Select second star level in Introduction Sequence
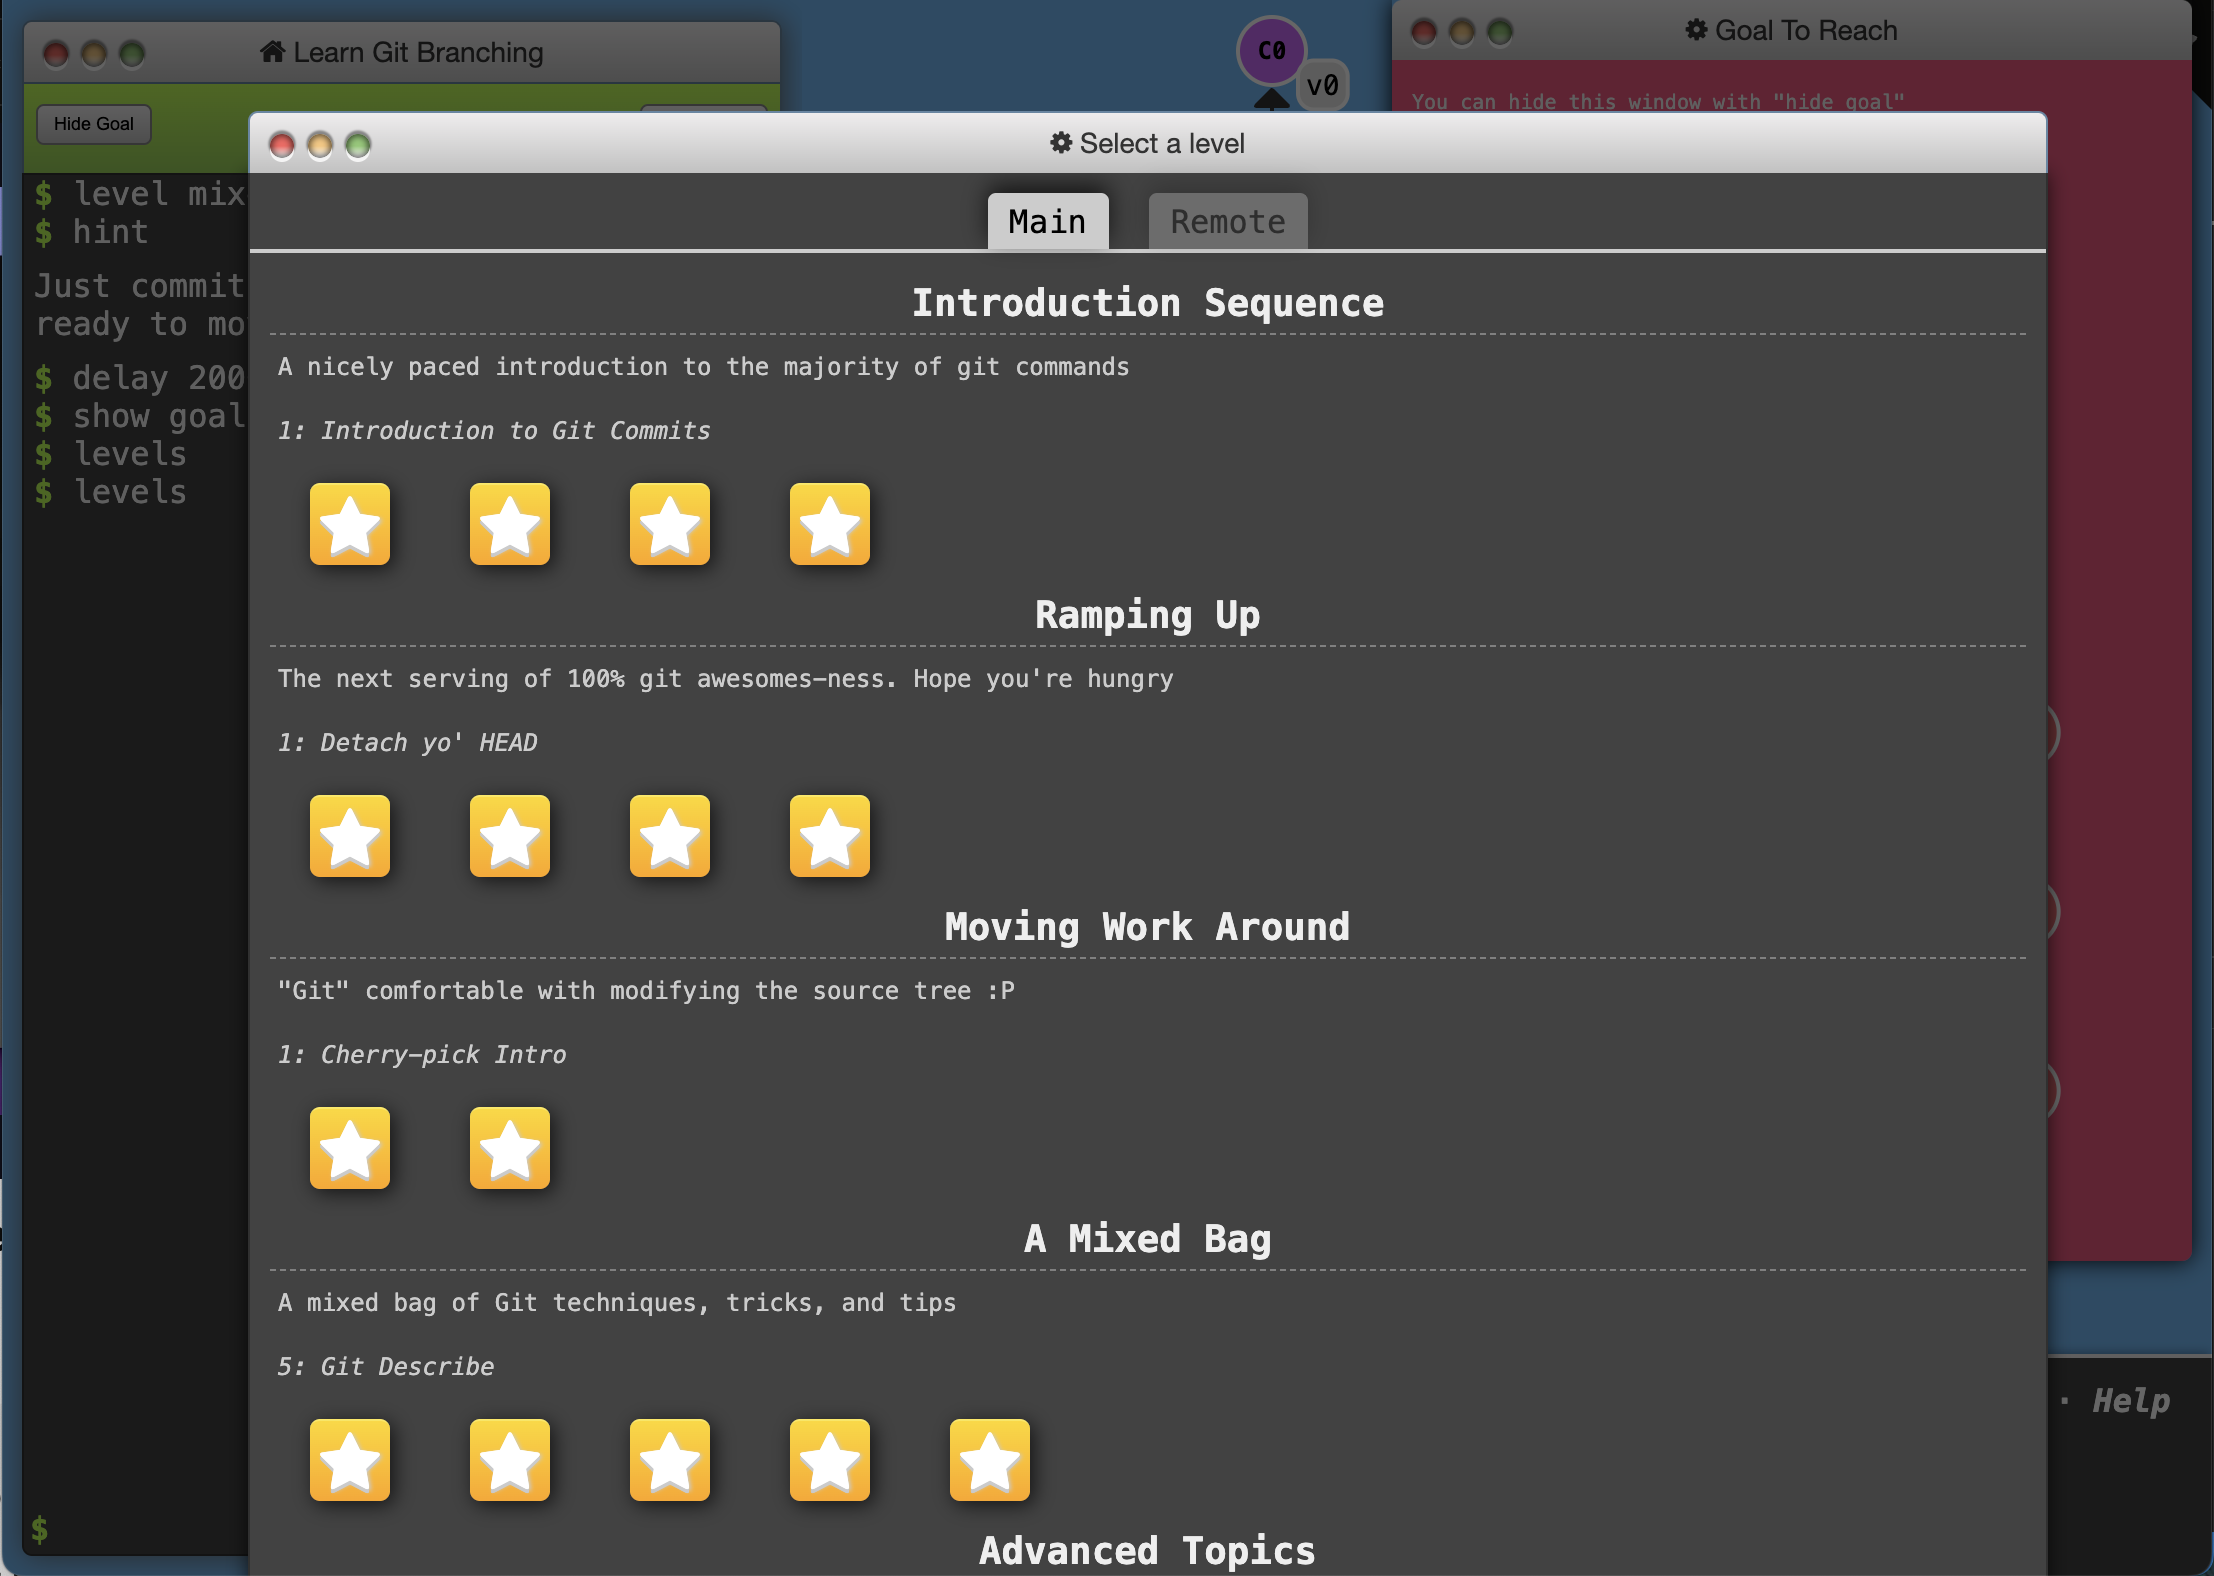This screenshot has width=2214, height=1576. click(510, 524)
